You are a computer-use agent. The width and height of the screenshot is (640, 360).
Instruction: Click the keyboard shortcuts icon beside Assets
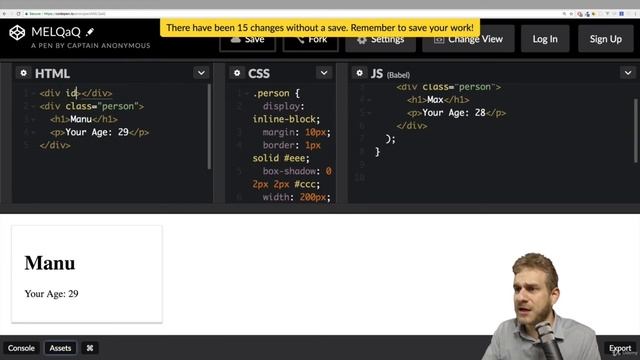pos(90,348)
